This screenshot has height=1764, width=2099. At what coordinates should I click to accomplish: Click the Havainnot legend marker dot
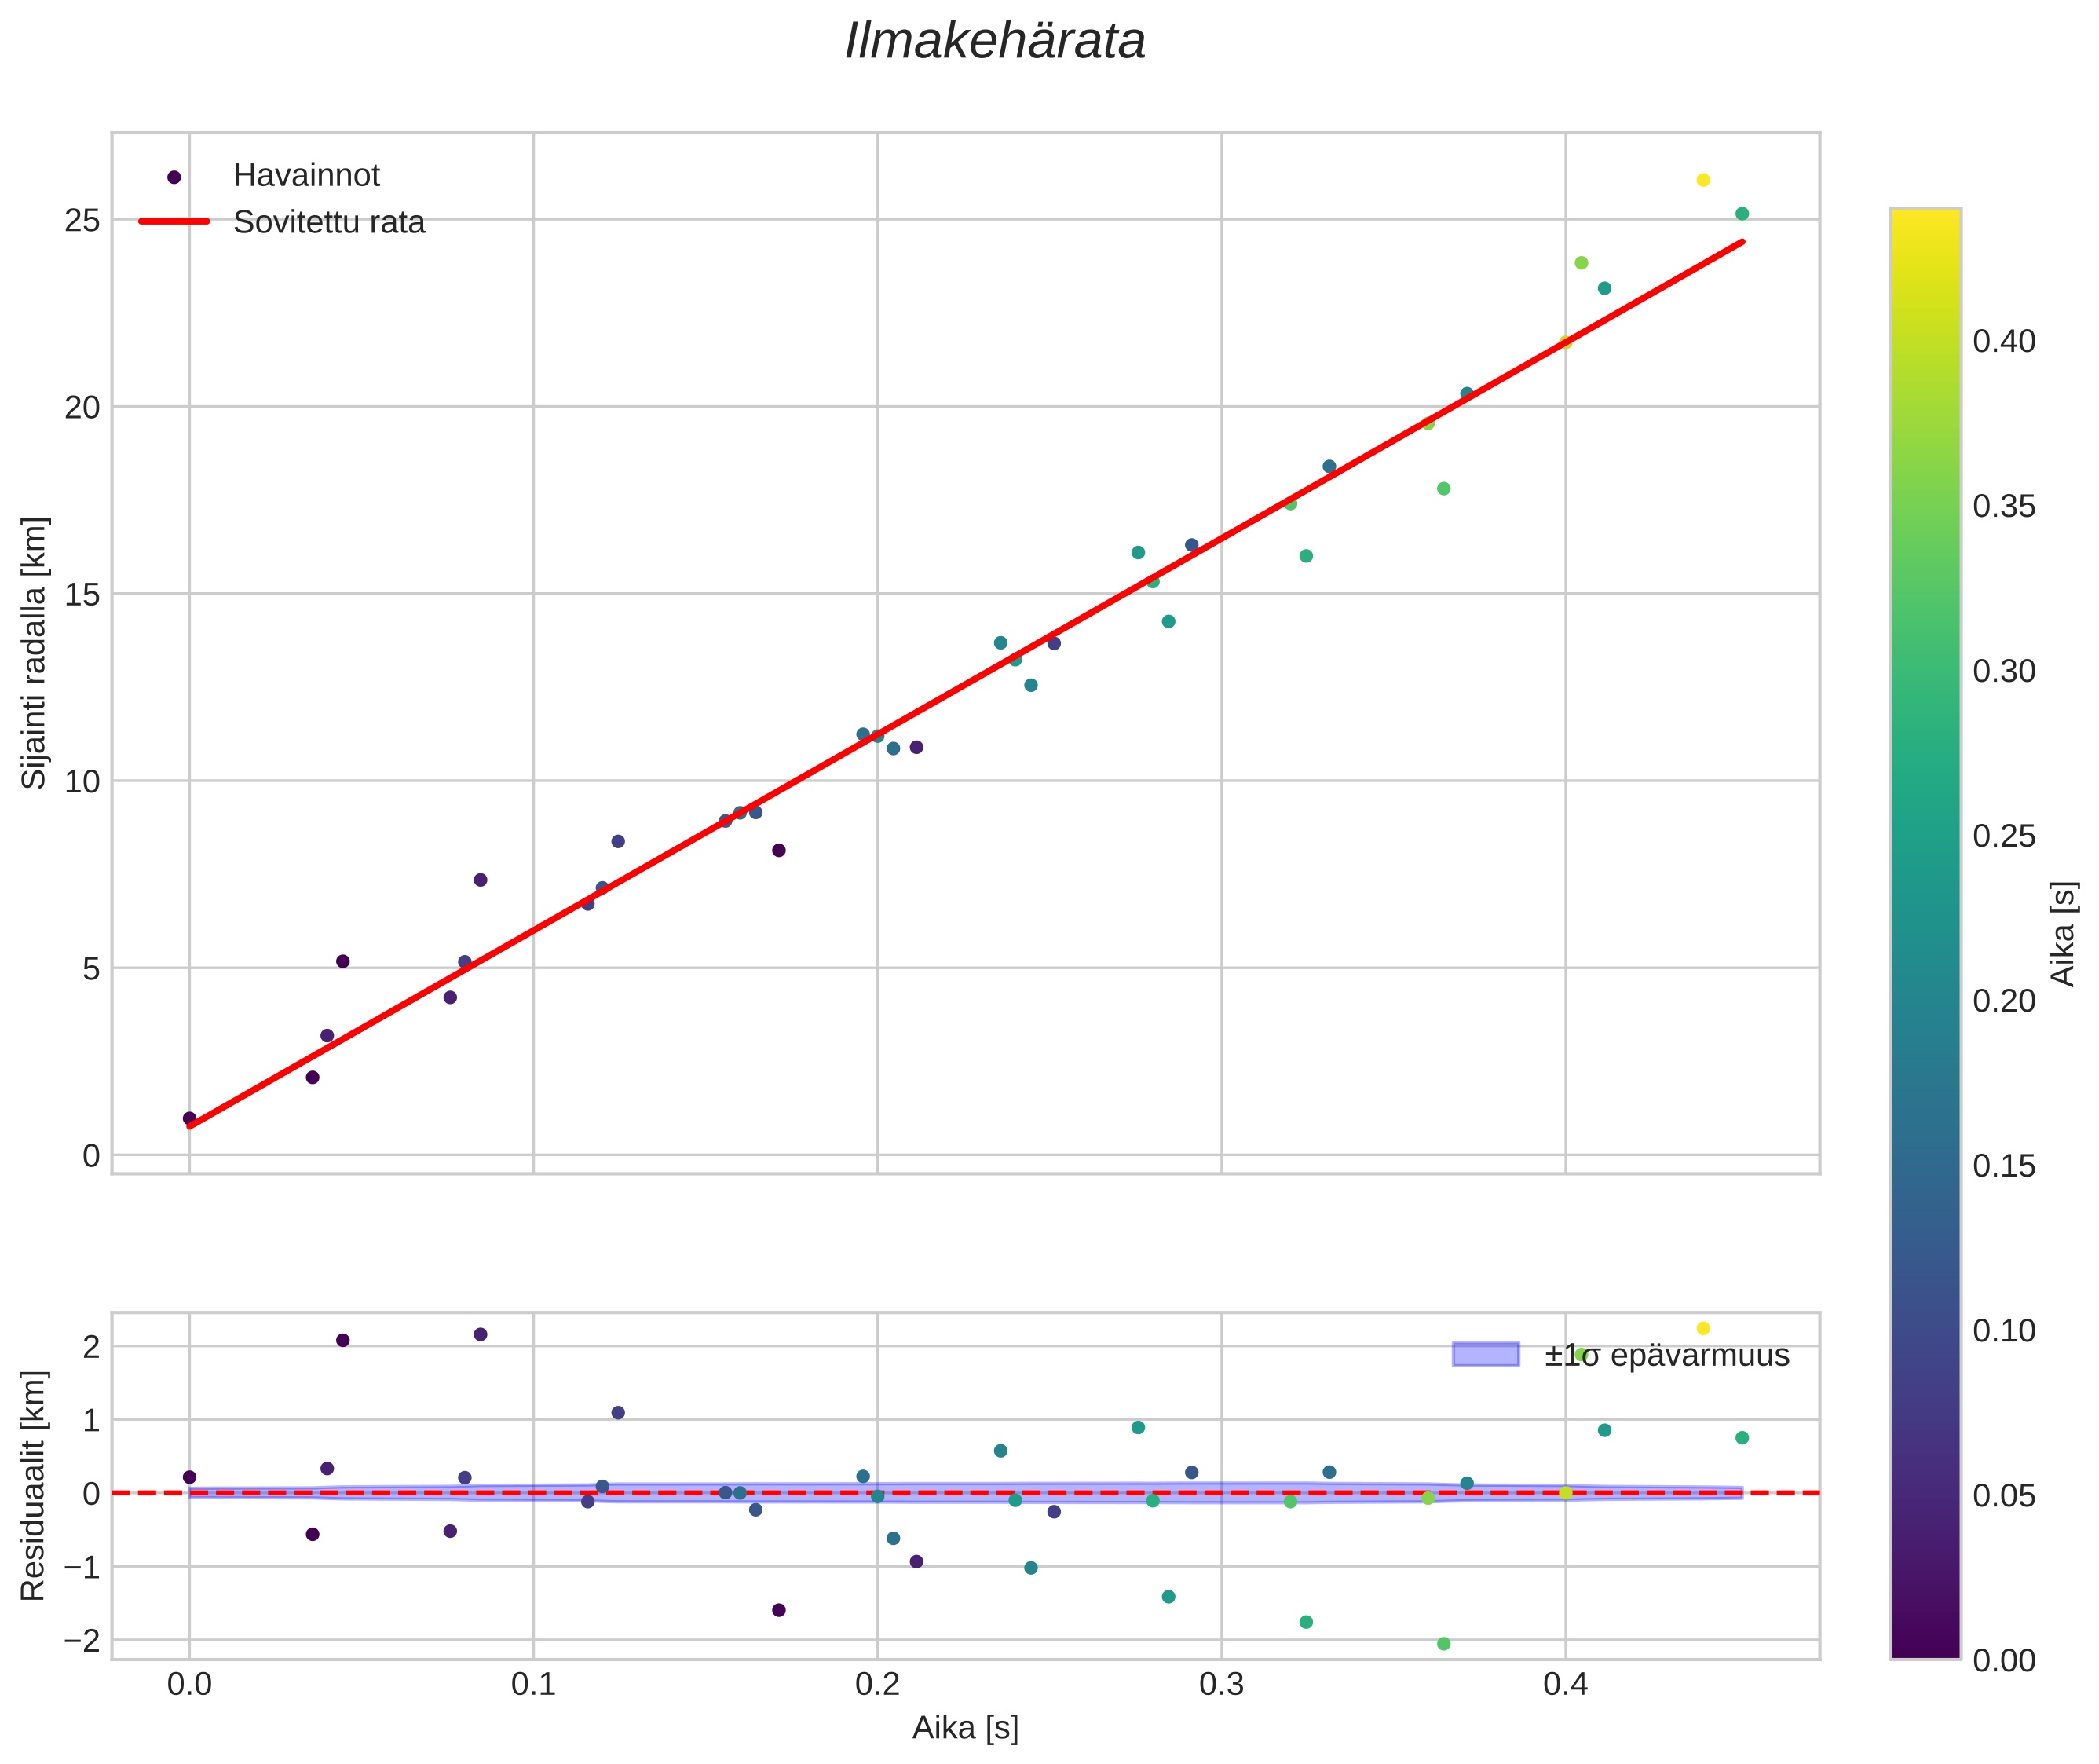coord(174,177)
